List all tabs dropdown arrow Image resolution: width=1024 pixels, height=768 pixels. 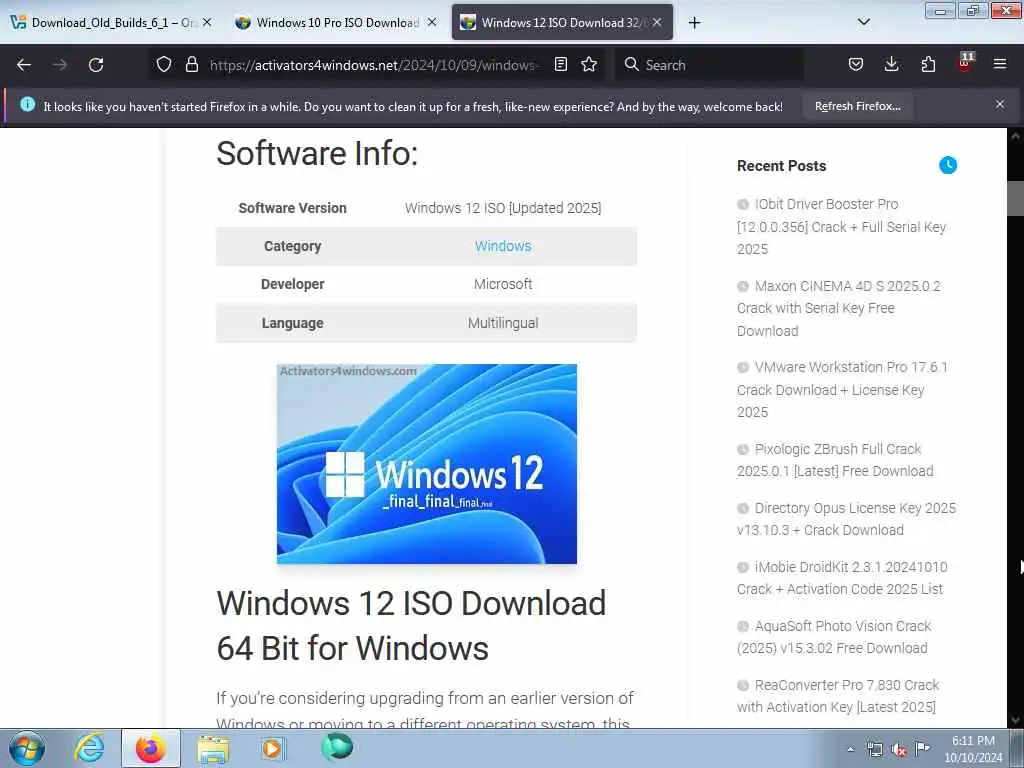(x=863, y=22)
